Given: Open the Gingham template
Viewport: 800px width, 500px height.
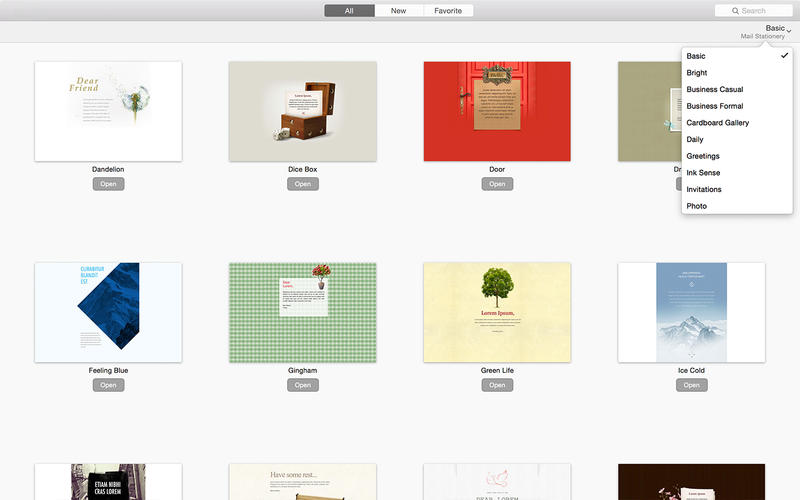Looking at the screenshot, I should click(303, 385).
